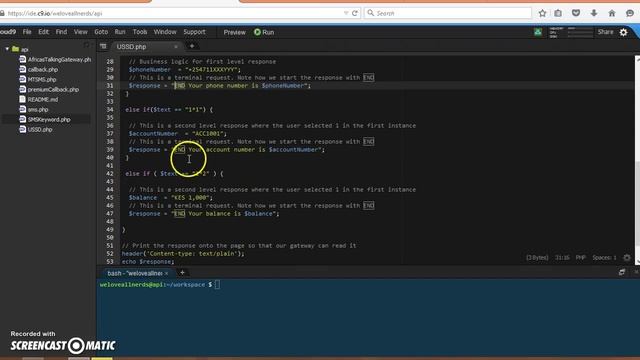The image size is (640, 360).
Task: Open the Goto menu
Action: coord(101,32)
